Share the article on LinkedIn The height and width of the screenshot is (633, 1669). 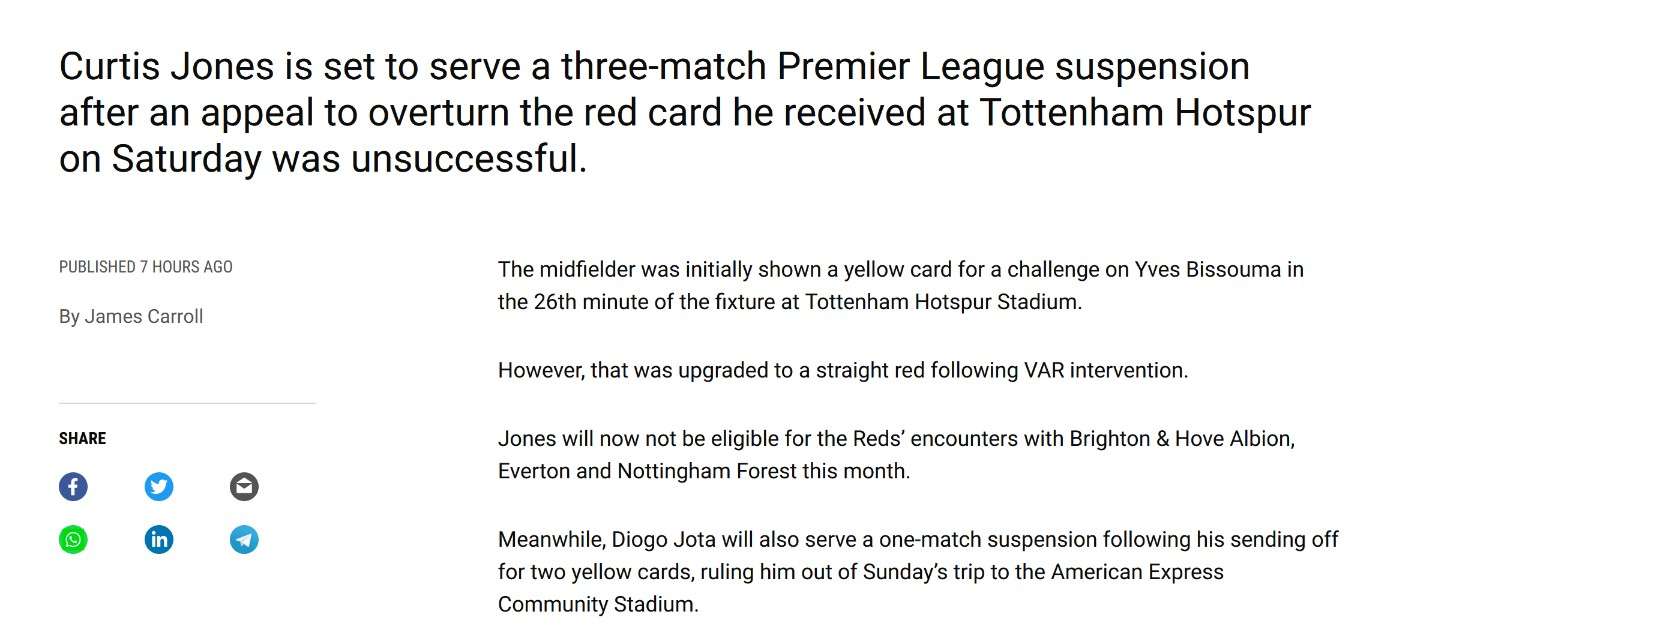[159, 540]
